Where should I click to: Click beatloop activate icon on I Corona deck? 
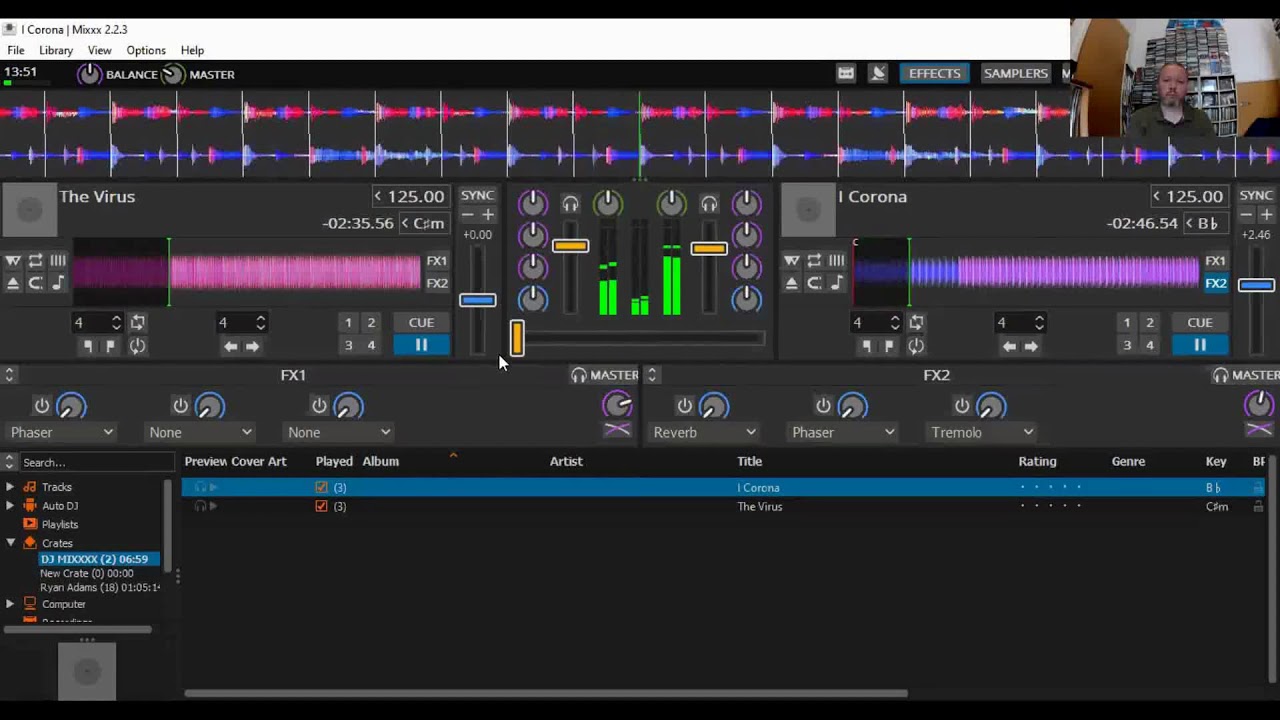tap(916, 322)
